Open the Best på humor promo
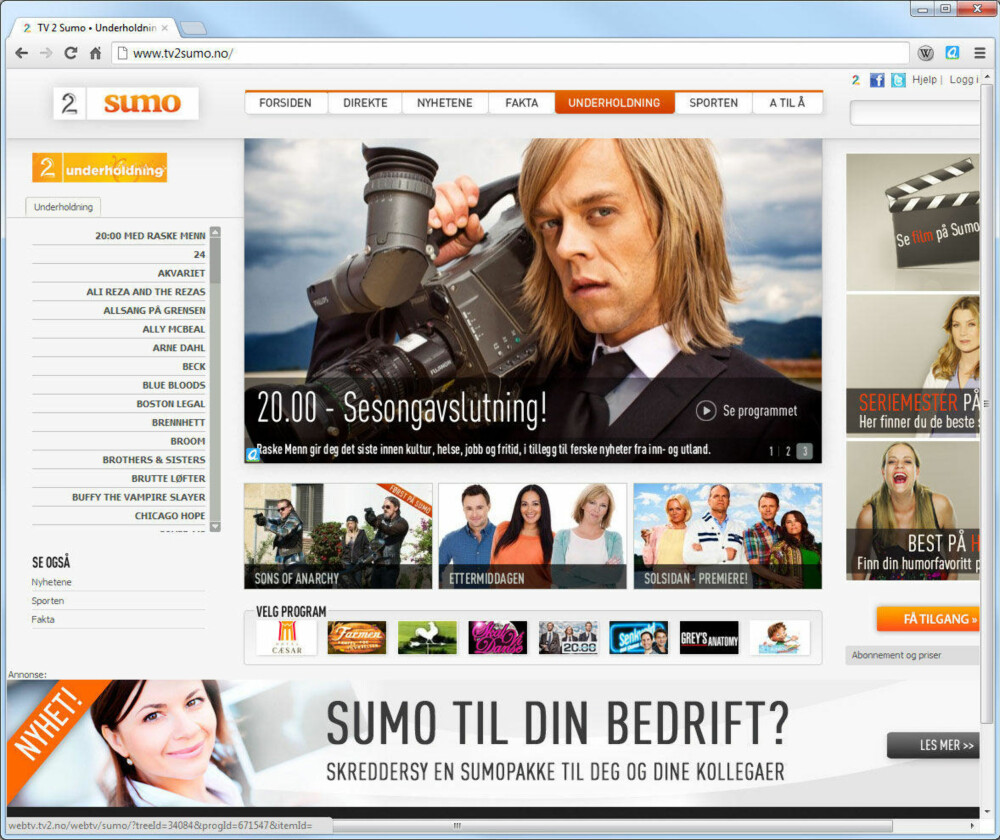 pos(913,511)
